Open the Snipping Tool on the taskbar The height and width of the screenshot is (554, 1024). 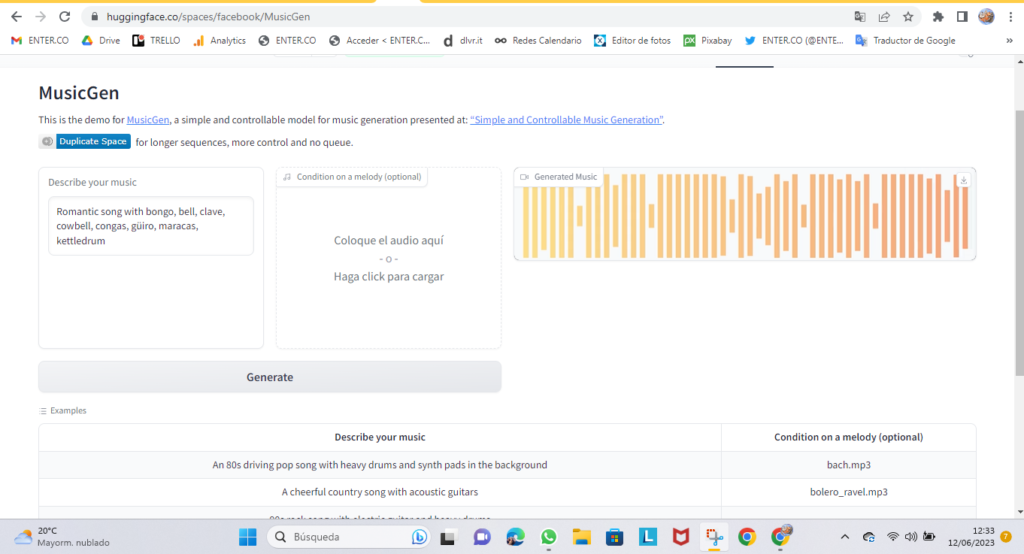pos(714,537)
